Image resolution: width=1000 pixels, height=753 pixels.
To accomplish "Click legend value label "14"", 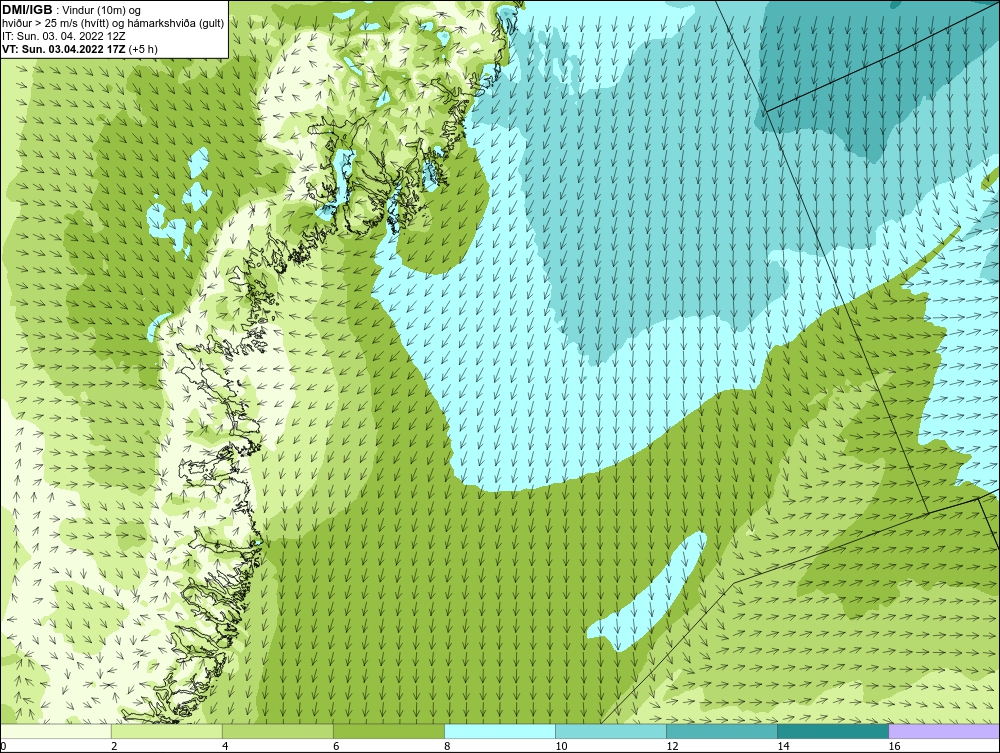I will [x=783, y=746].
